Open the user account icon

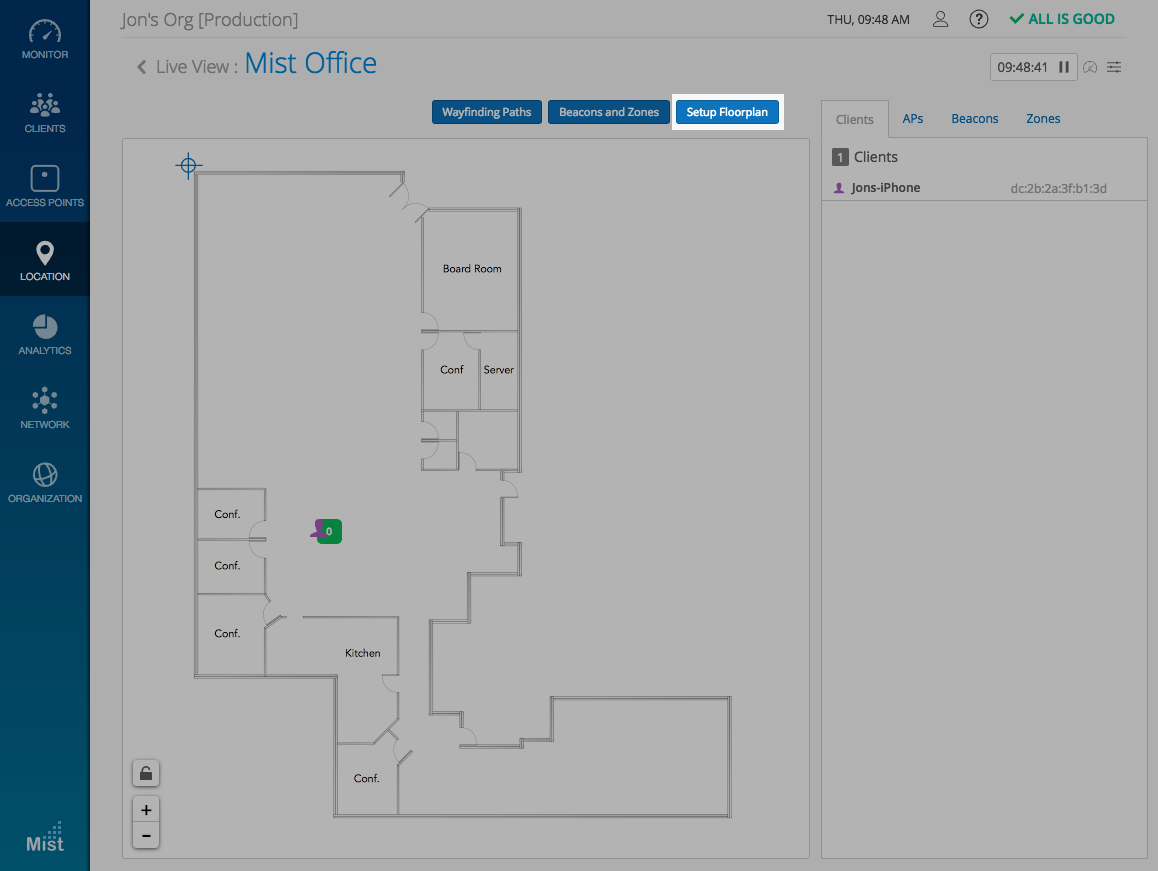pyautogui.click(x=940, y=19)
